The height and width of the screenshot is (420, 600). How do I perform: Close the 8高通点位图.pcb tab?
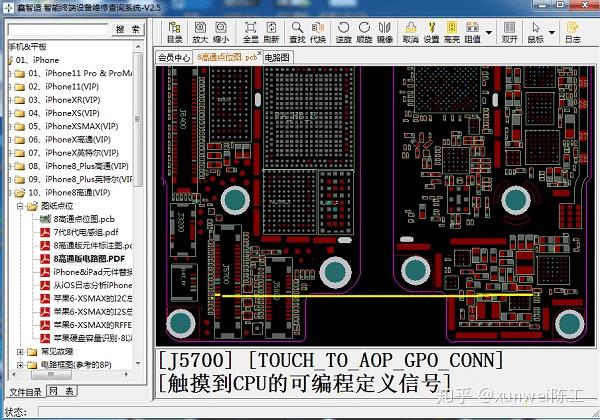(x=260, y=53)
